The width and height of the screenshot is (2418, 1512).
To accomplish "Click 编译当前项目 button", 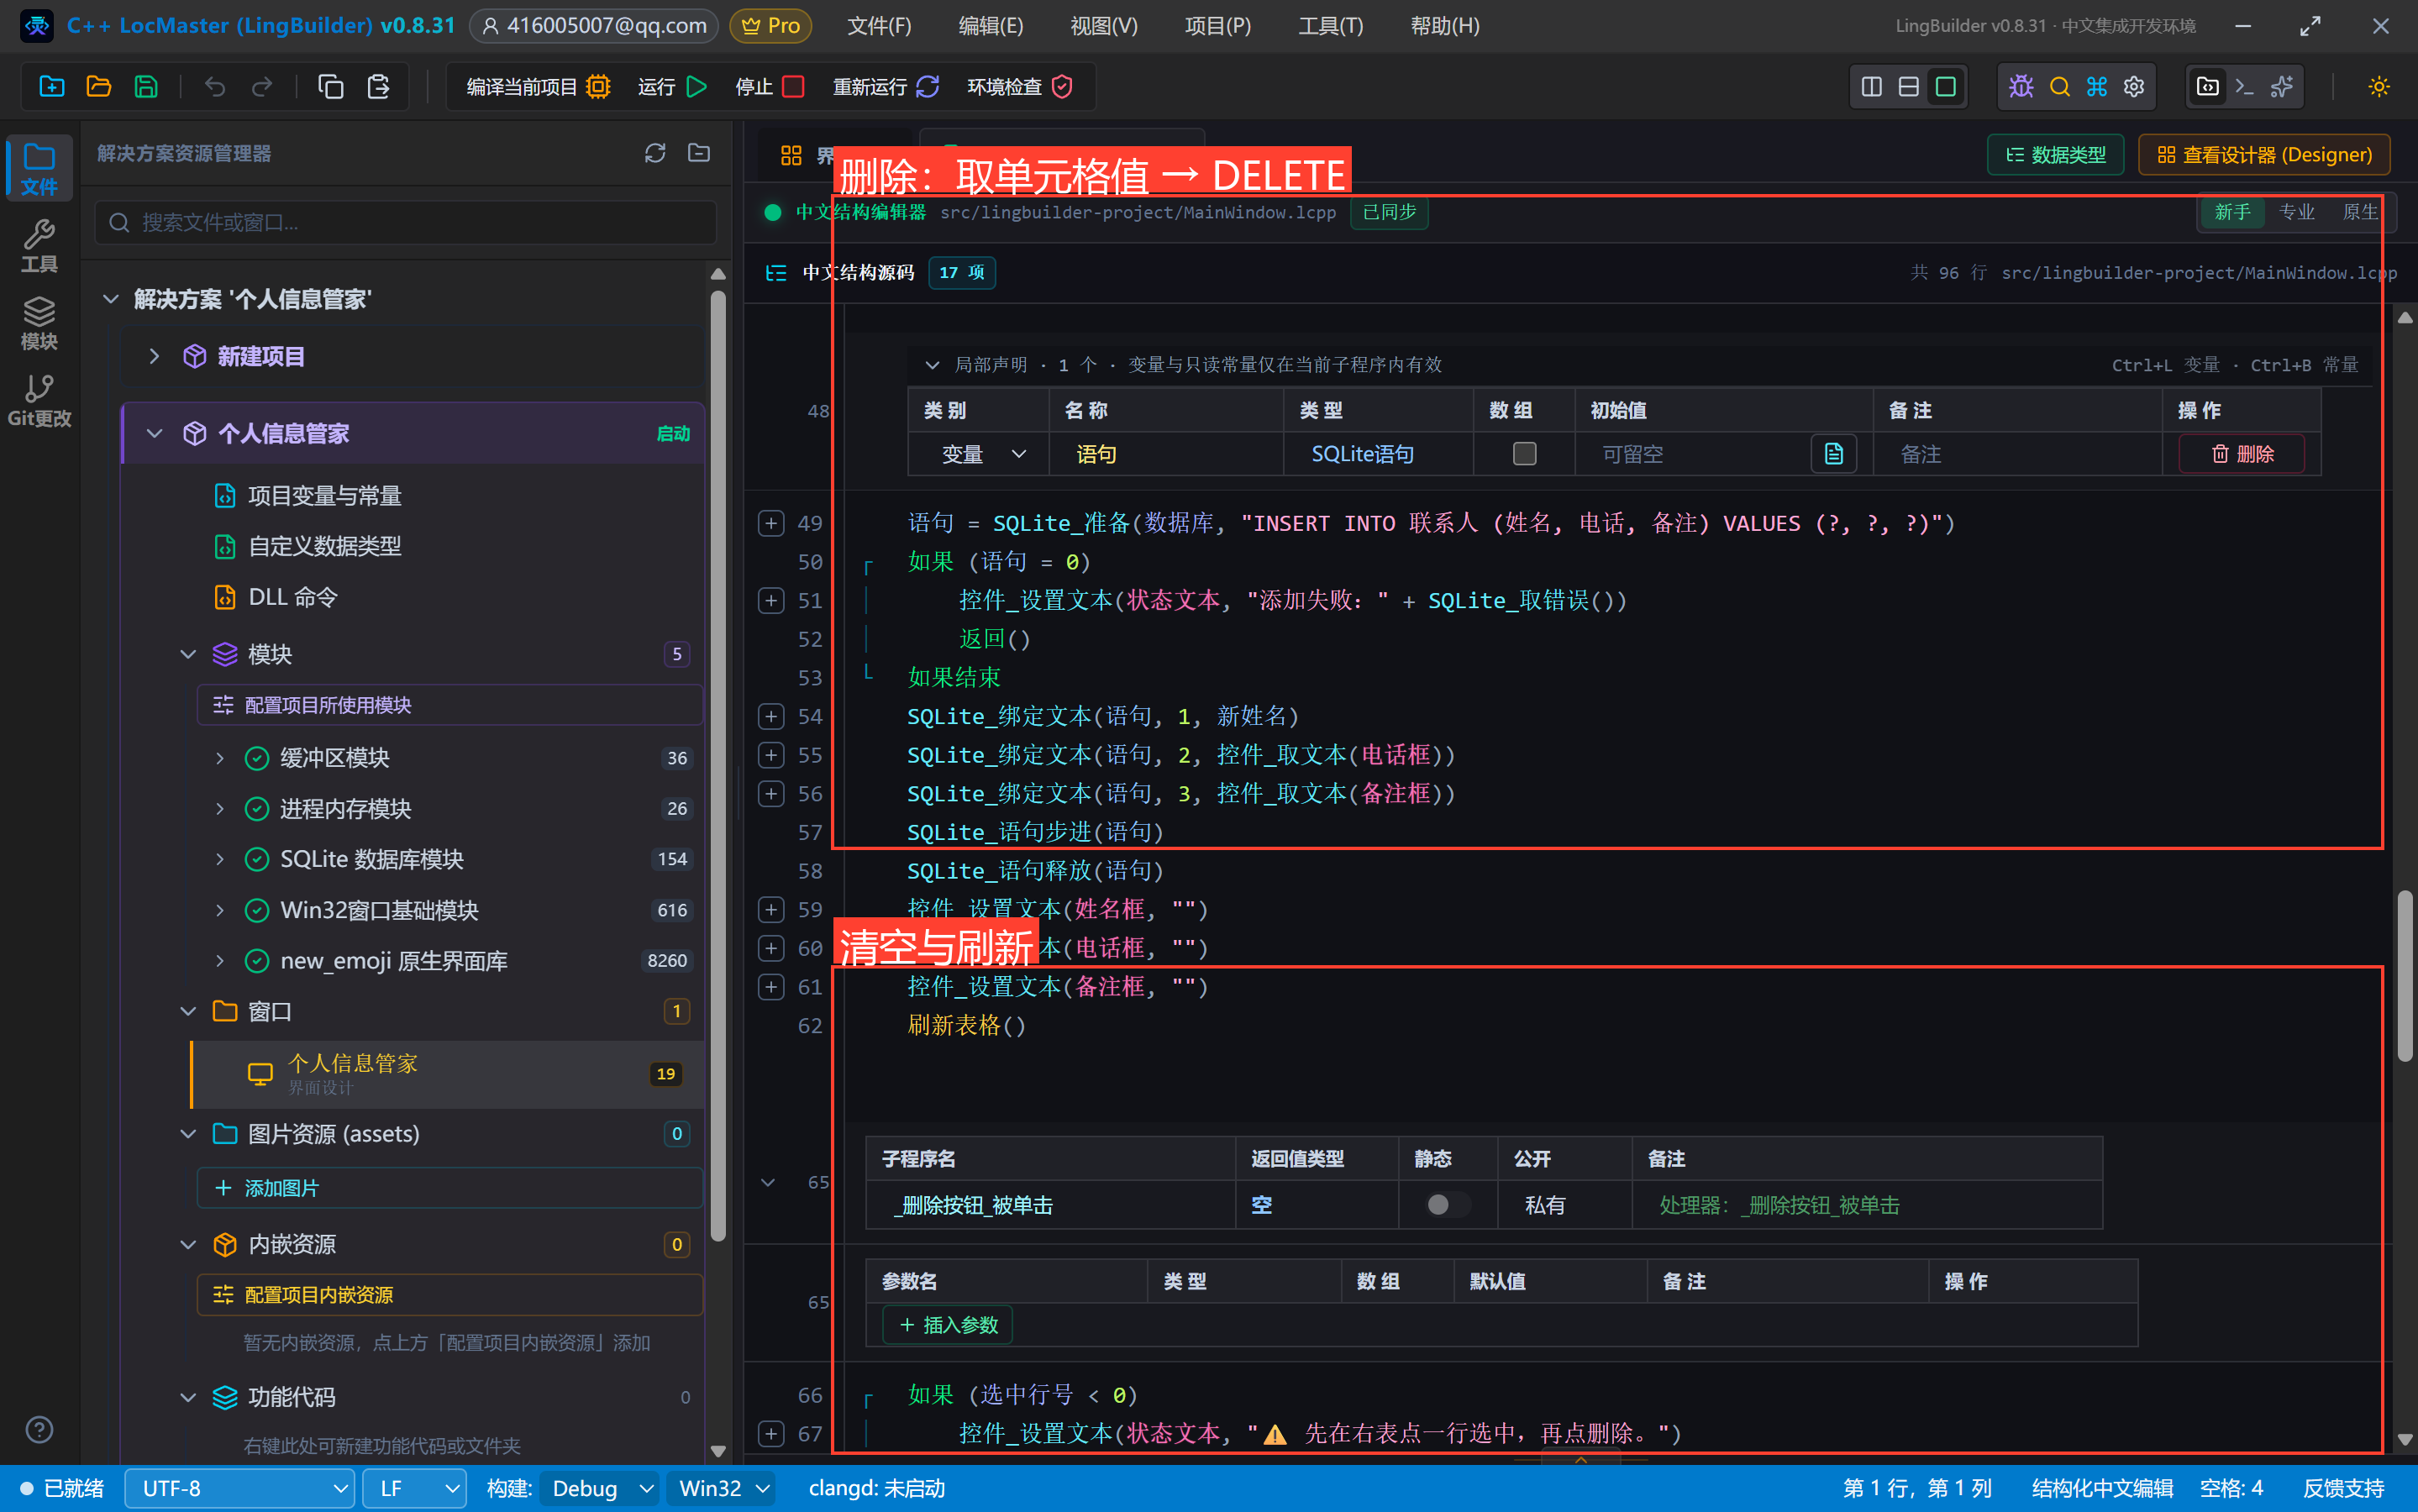I will (538, 87).
